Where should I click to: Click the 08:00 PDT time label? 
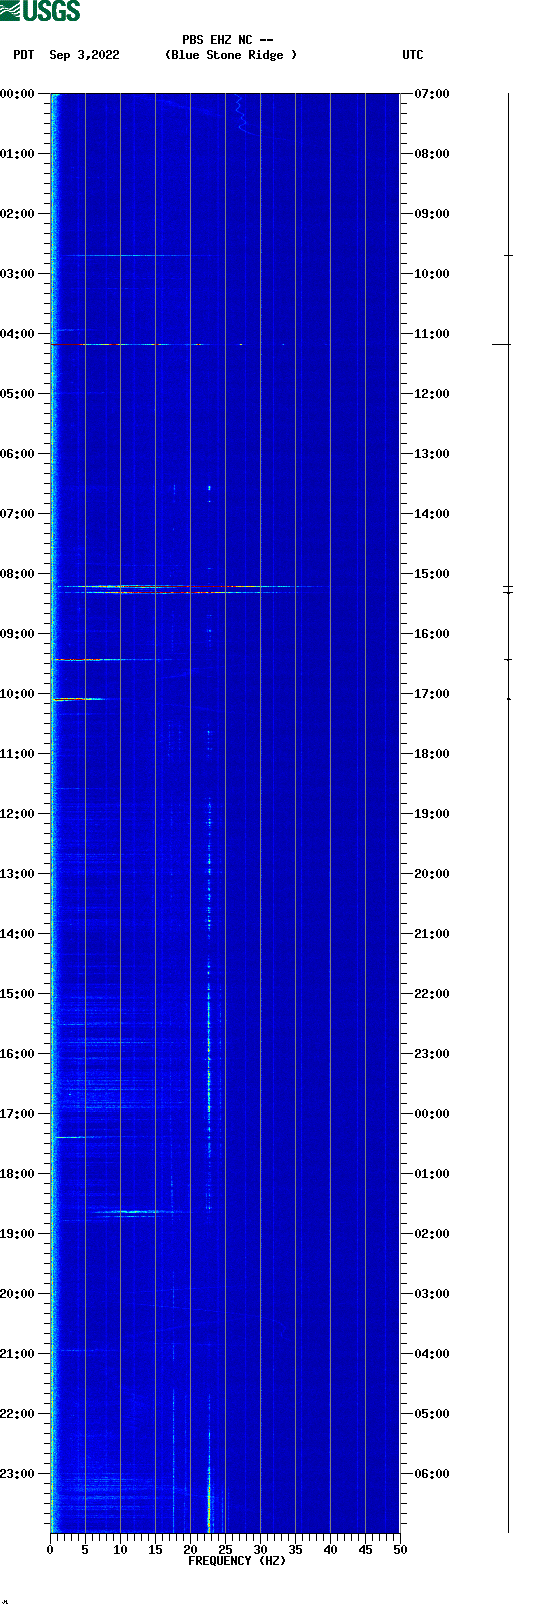[18, 574]
